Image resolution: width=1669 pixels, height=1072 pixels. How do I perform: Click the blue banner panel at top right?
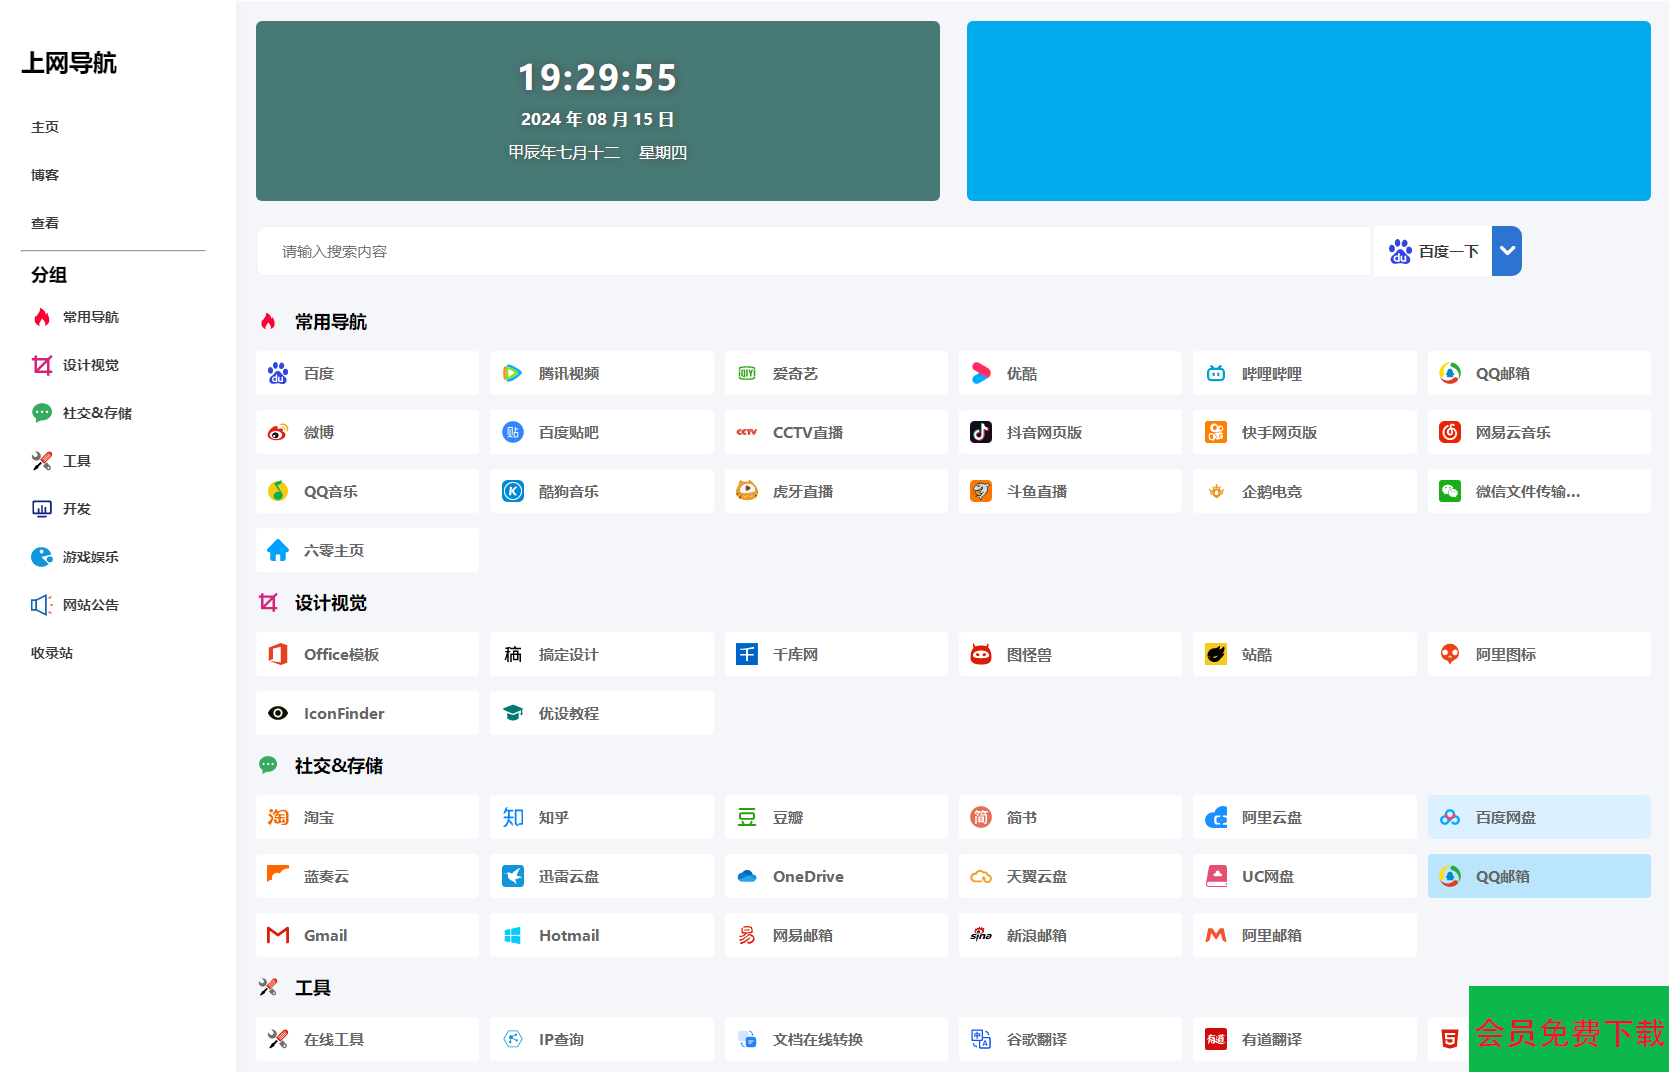point(1308,111)
